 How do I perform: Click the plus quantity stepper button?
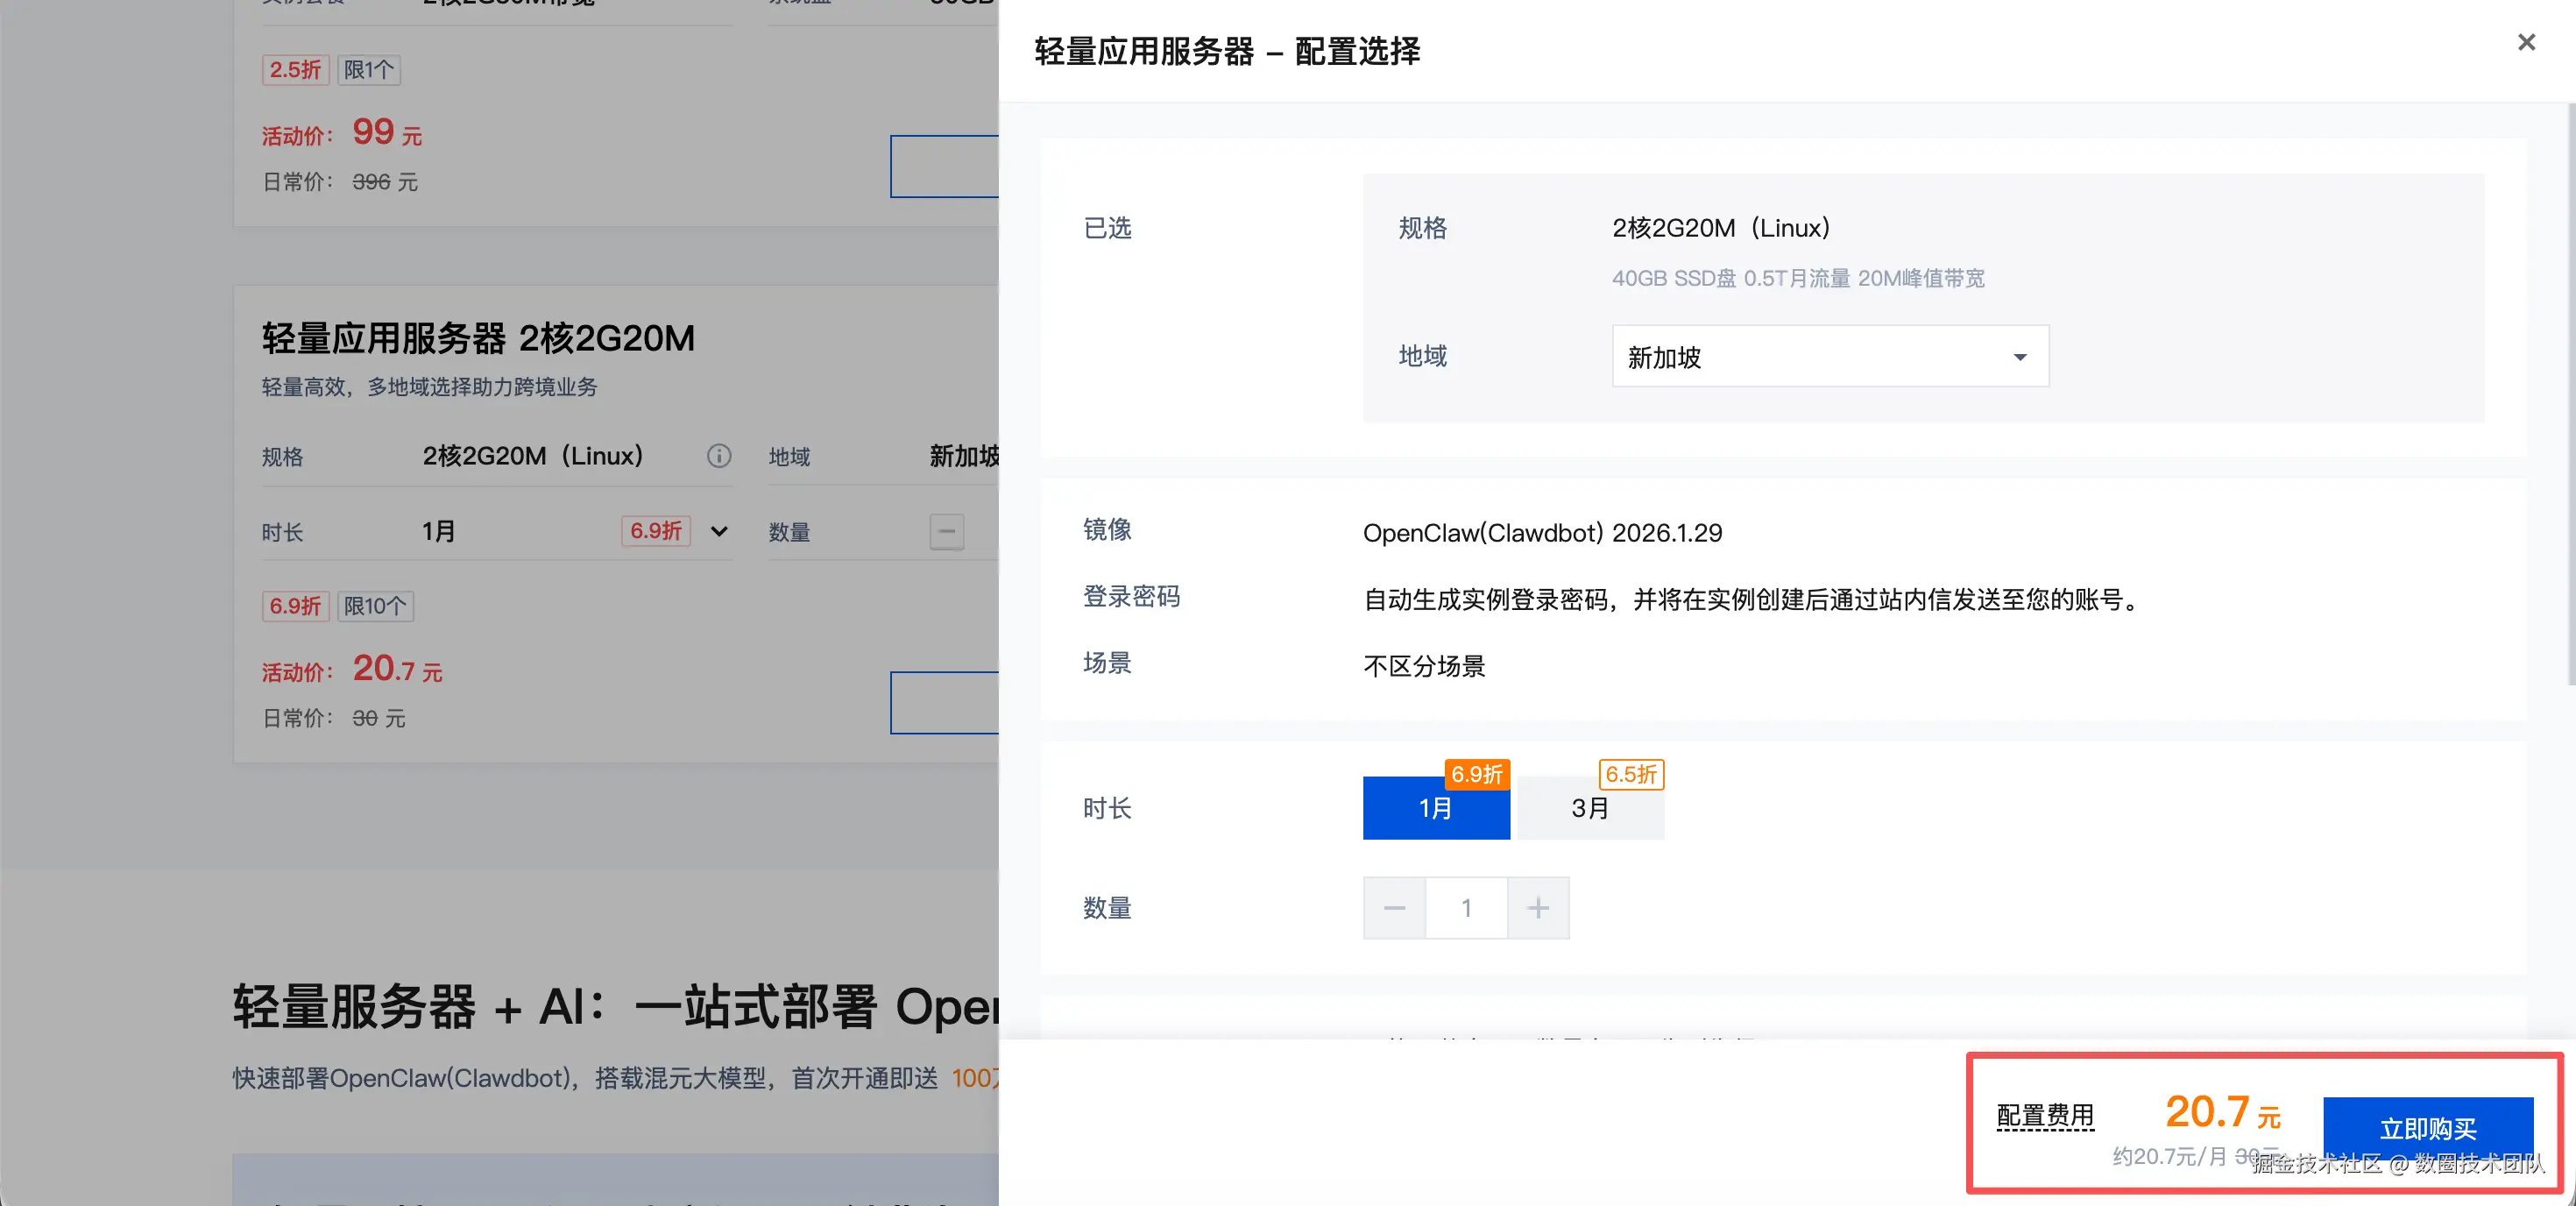pyautogui.click(x=1538, y=908)
